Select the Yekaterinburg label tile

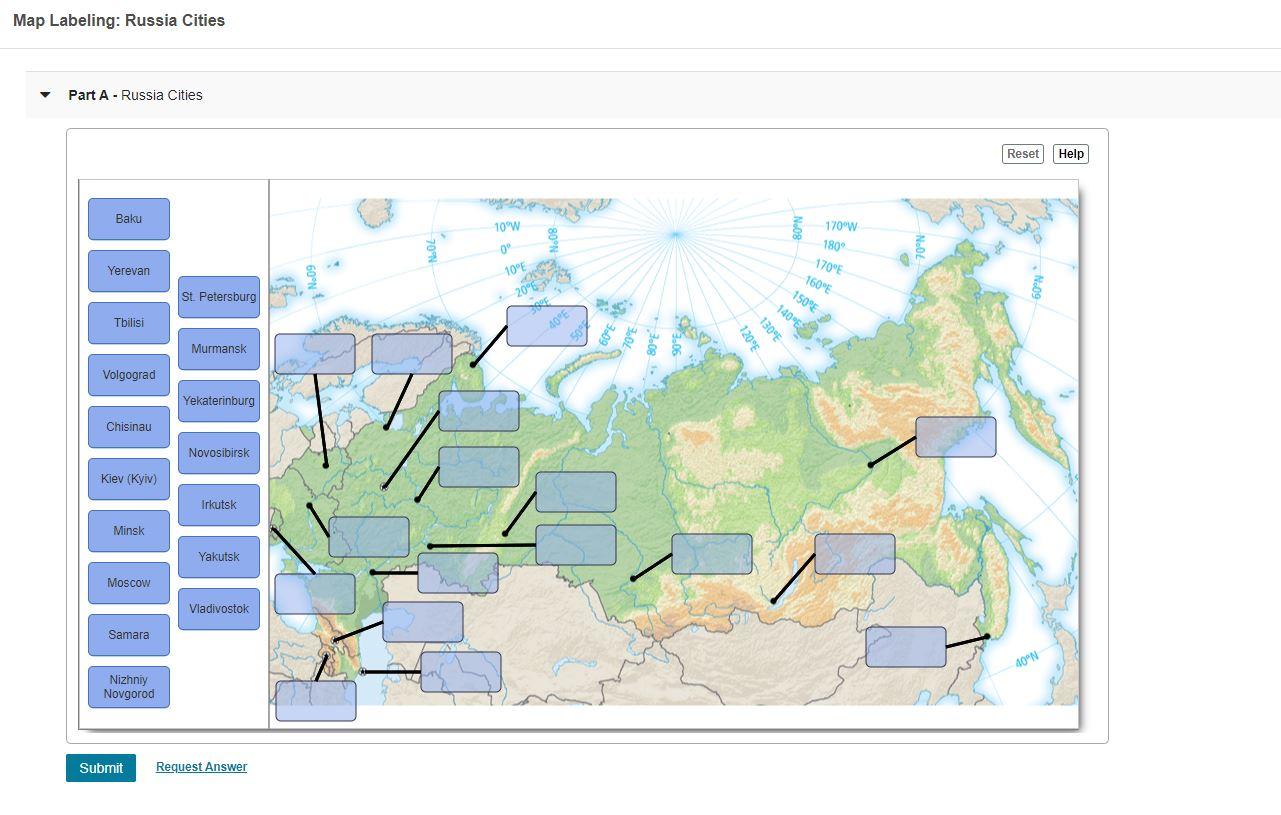219,401
